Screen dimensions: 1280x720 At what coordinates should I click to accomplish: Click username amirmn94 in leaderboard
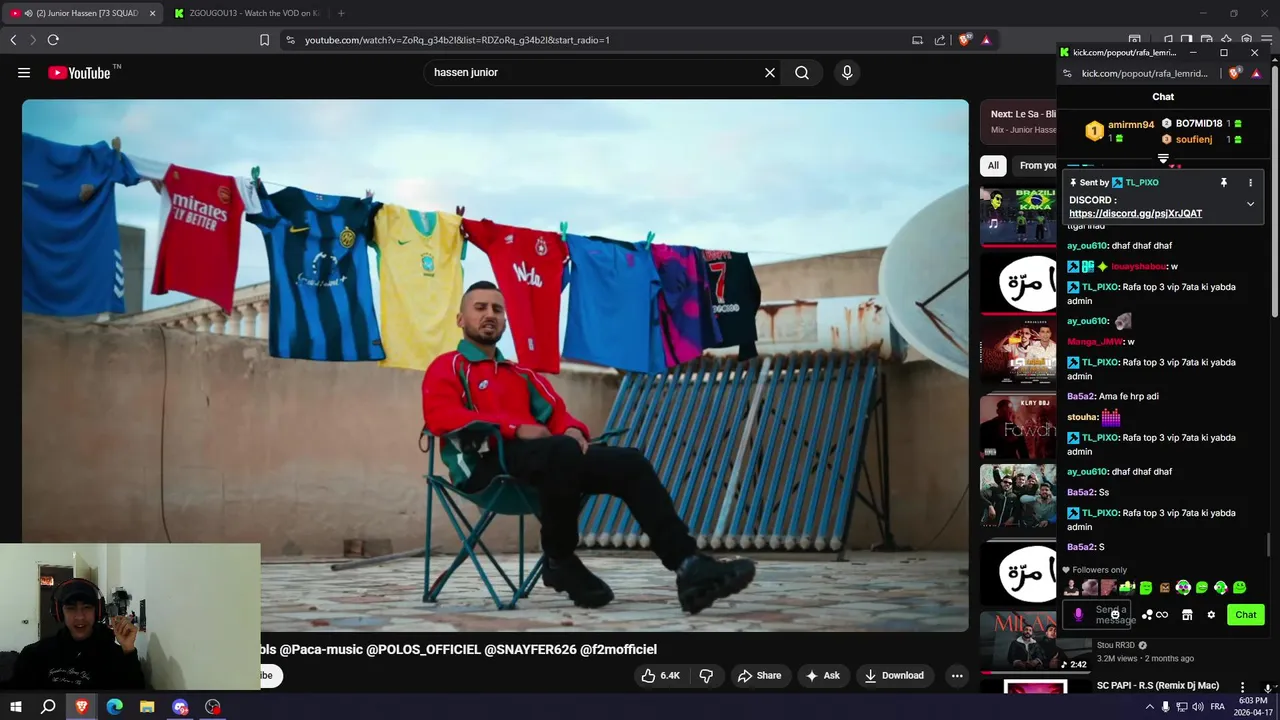pos(1131,125)
